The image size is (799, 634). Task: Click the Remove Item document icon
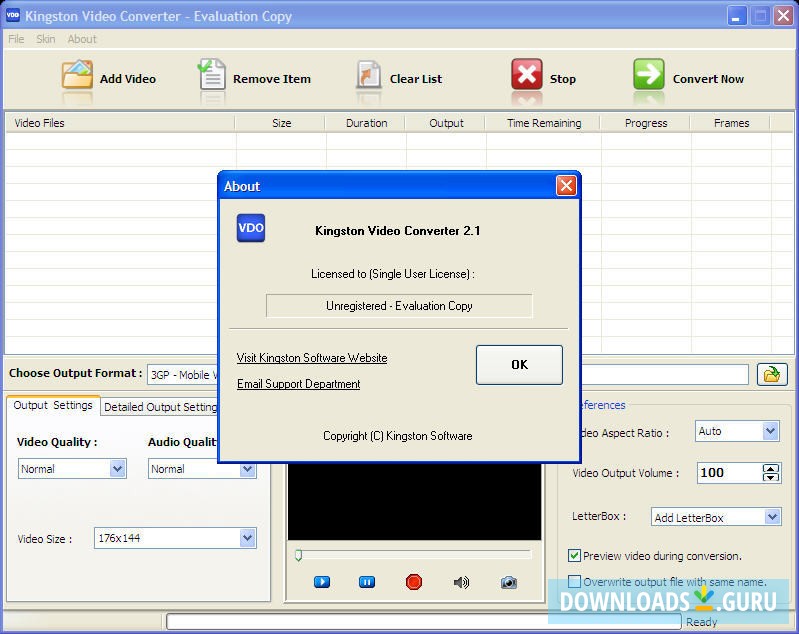click(x=211, y=74)
